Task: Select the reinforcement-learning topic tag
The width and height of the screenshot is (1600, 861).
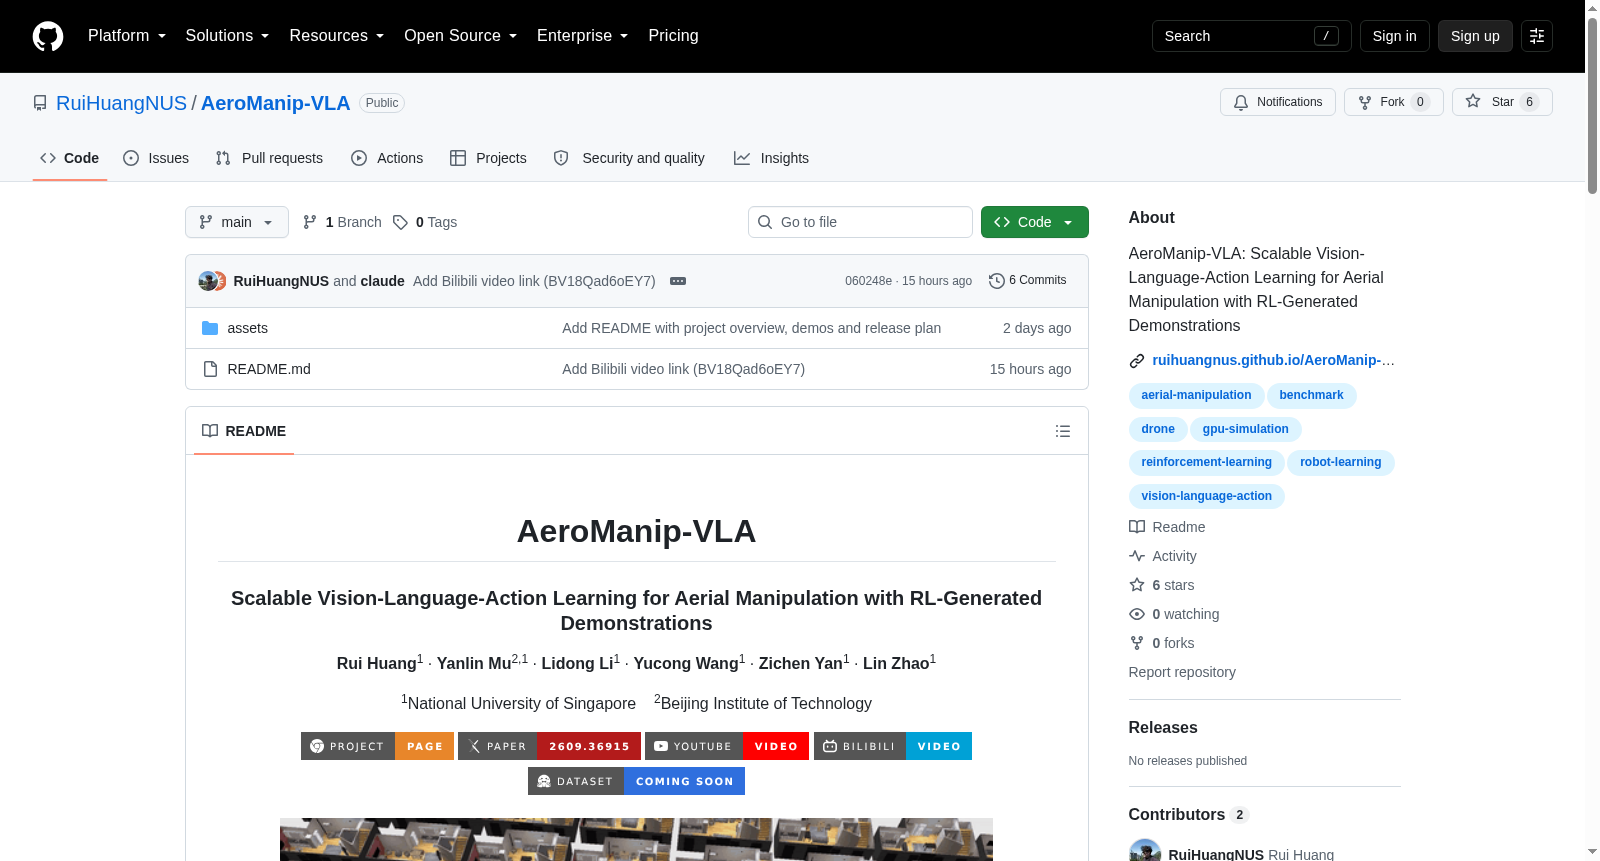Action: tap(1206, 462)
